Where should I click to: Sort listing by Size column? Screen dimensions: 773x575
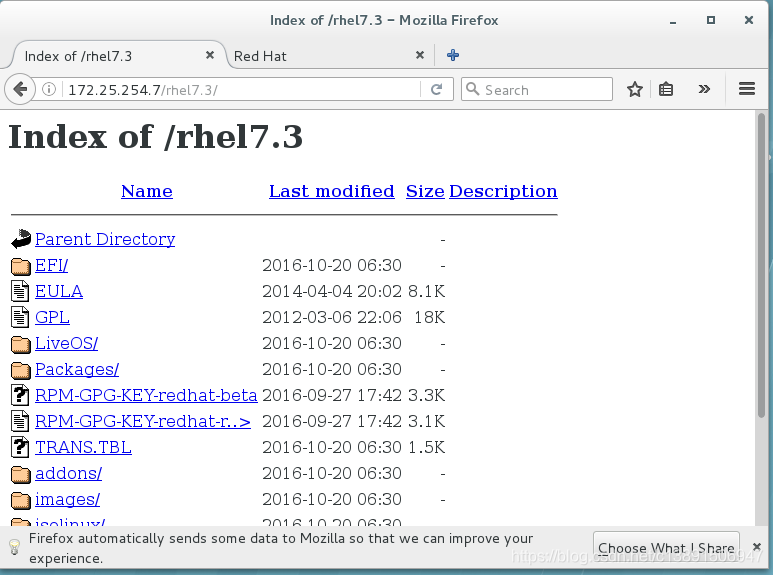click(x=425, y=191)
